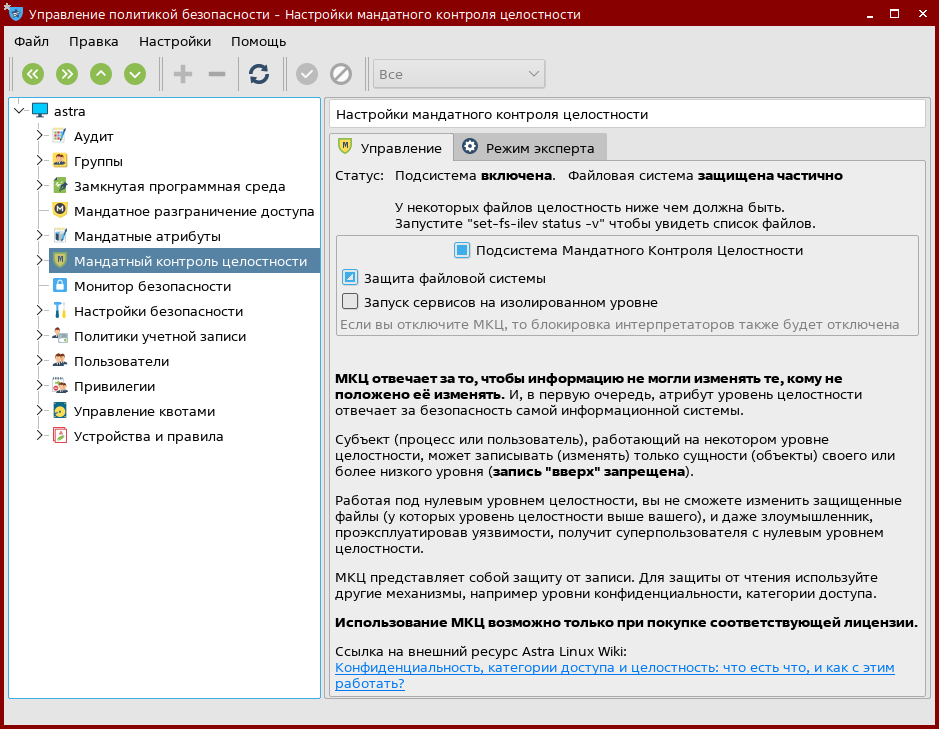Expand the Мандатные атрибуты node
This screenshot has height=729, width=939.
(40, 236)
